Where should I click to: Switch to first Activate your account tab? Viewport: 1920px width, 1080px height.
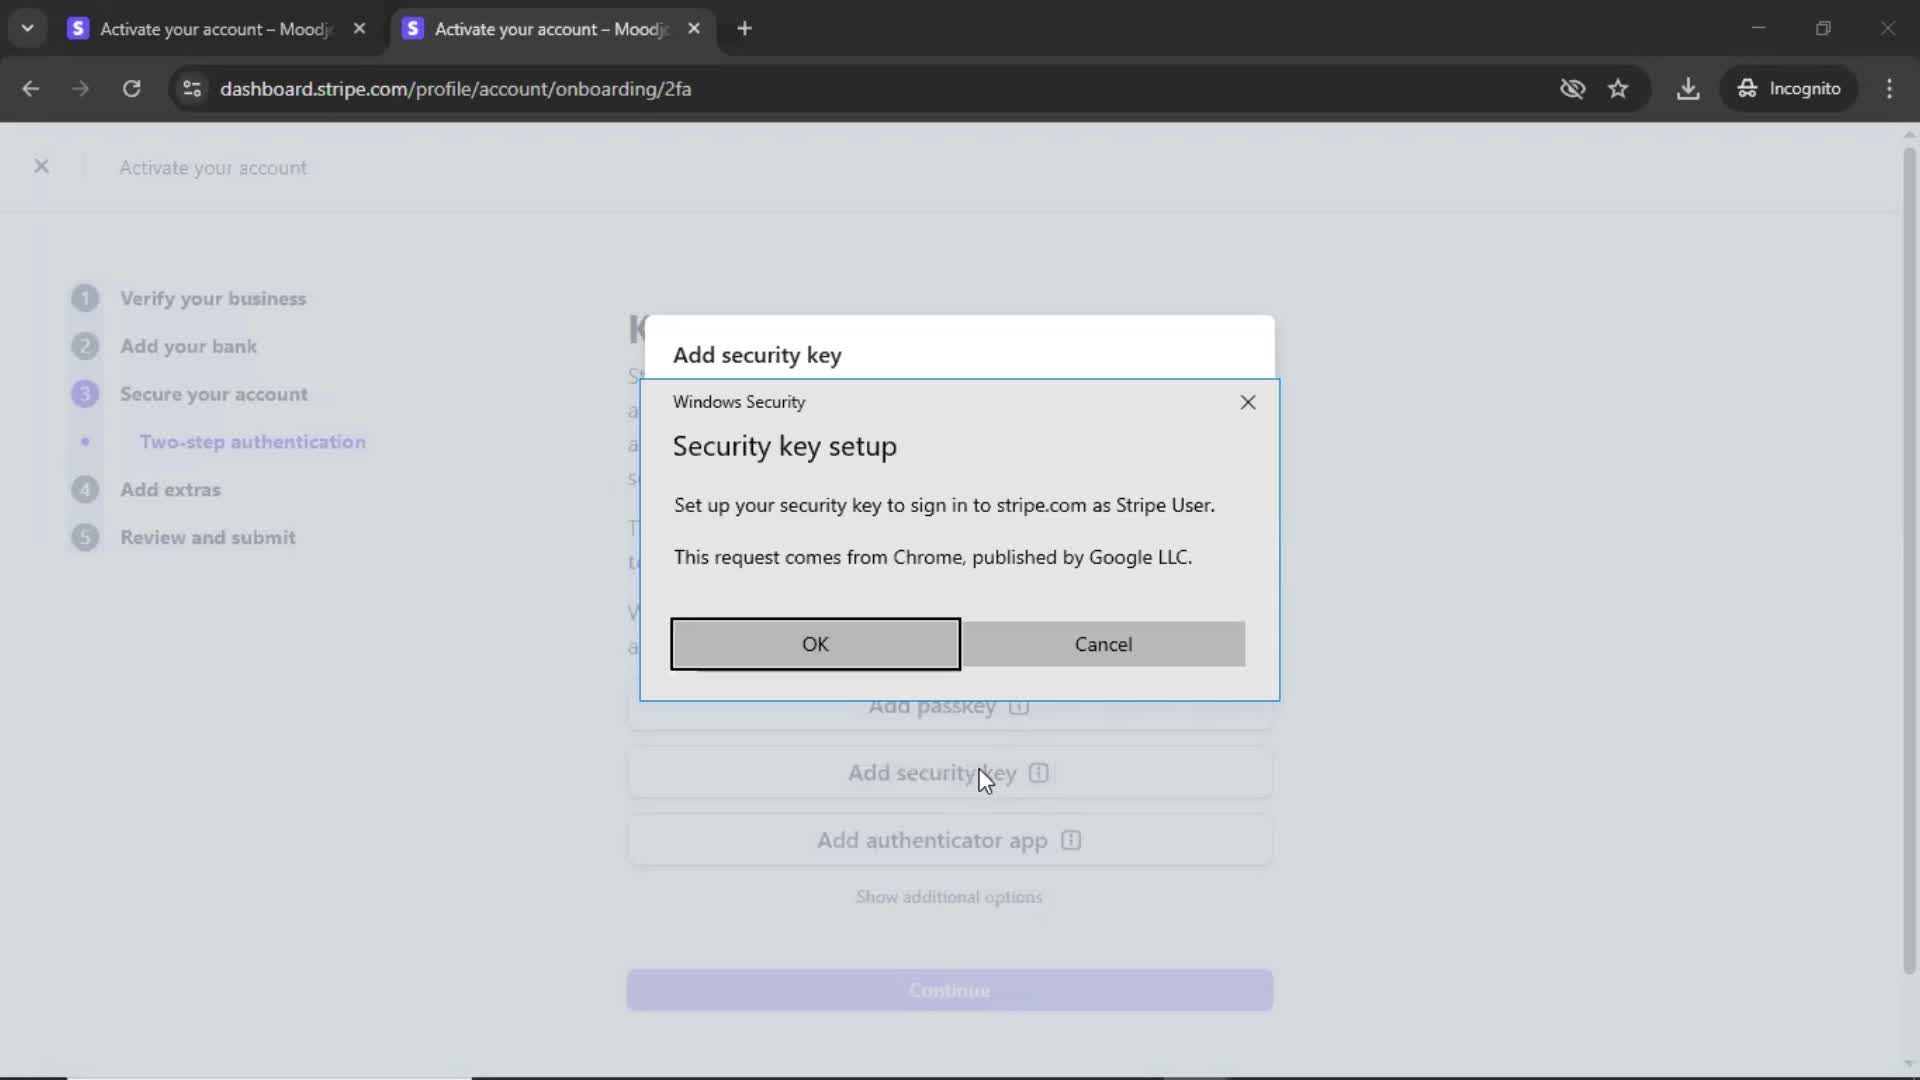[215, 29]
